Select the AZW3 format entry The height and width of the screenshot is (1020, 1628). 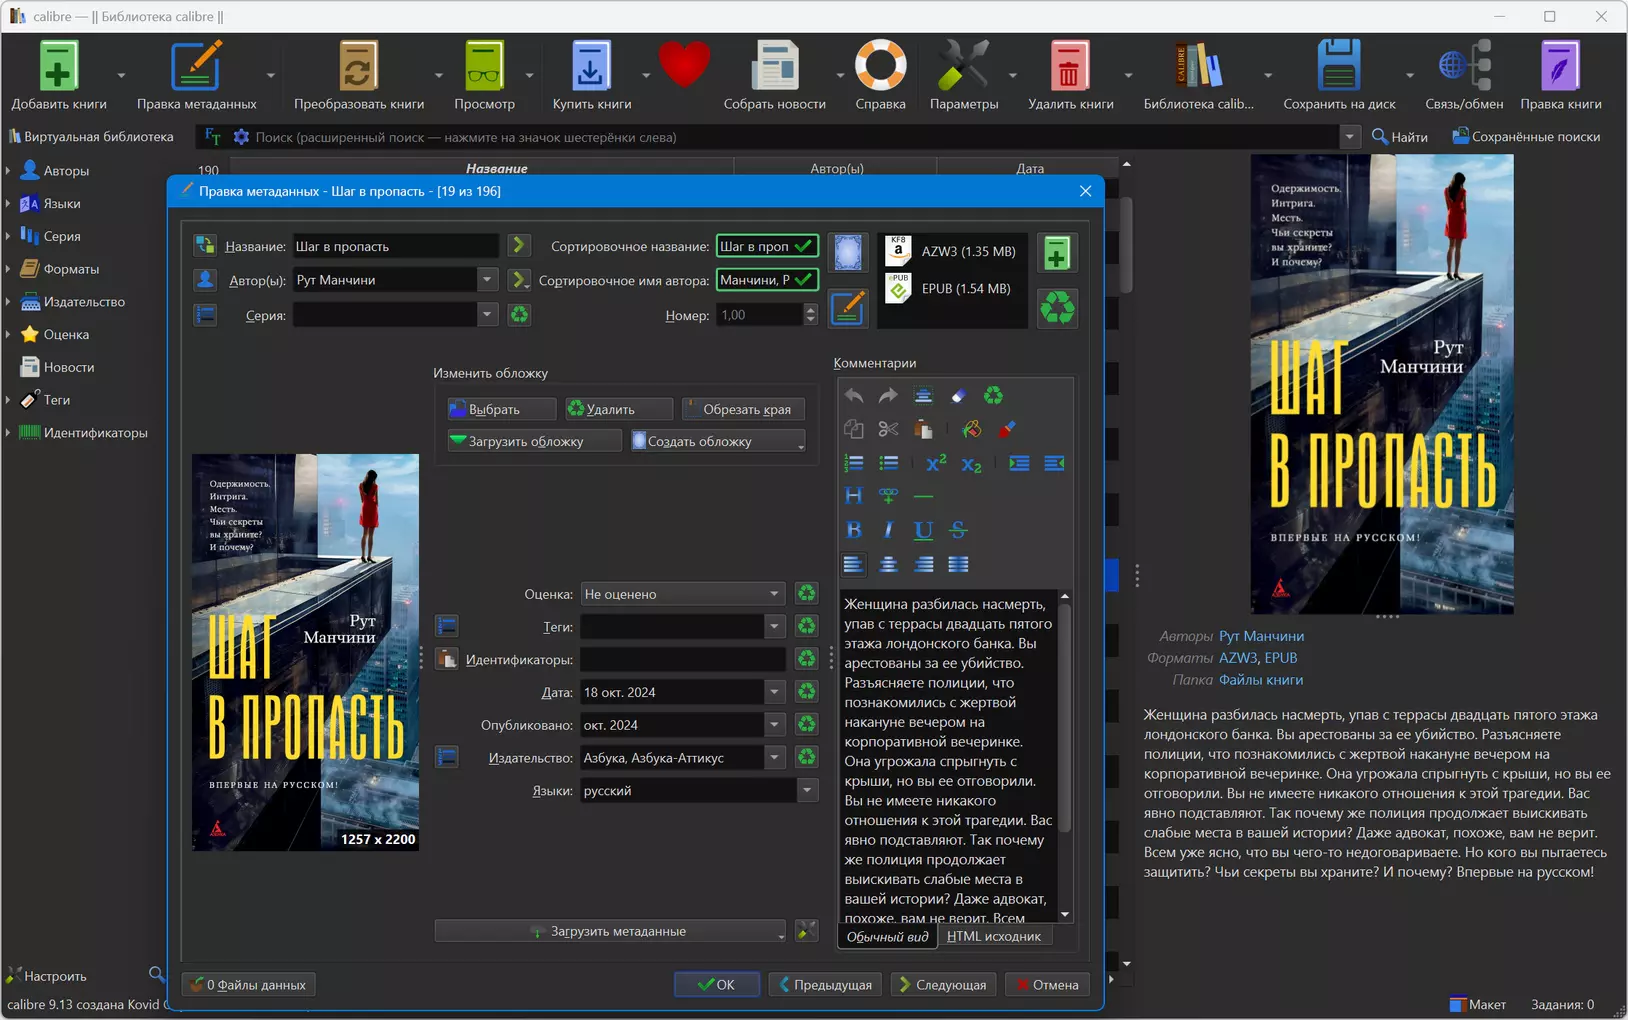(x=952, y=251)
